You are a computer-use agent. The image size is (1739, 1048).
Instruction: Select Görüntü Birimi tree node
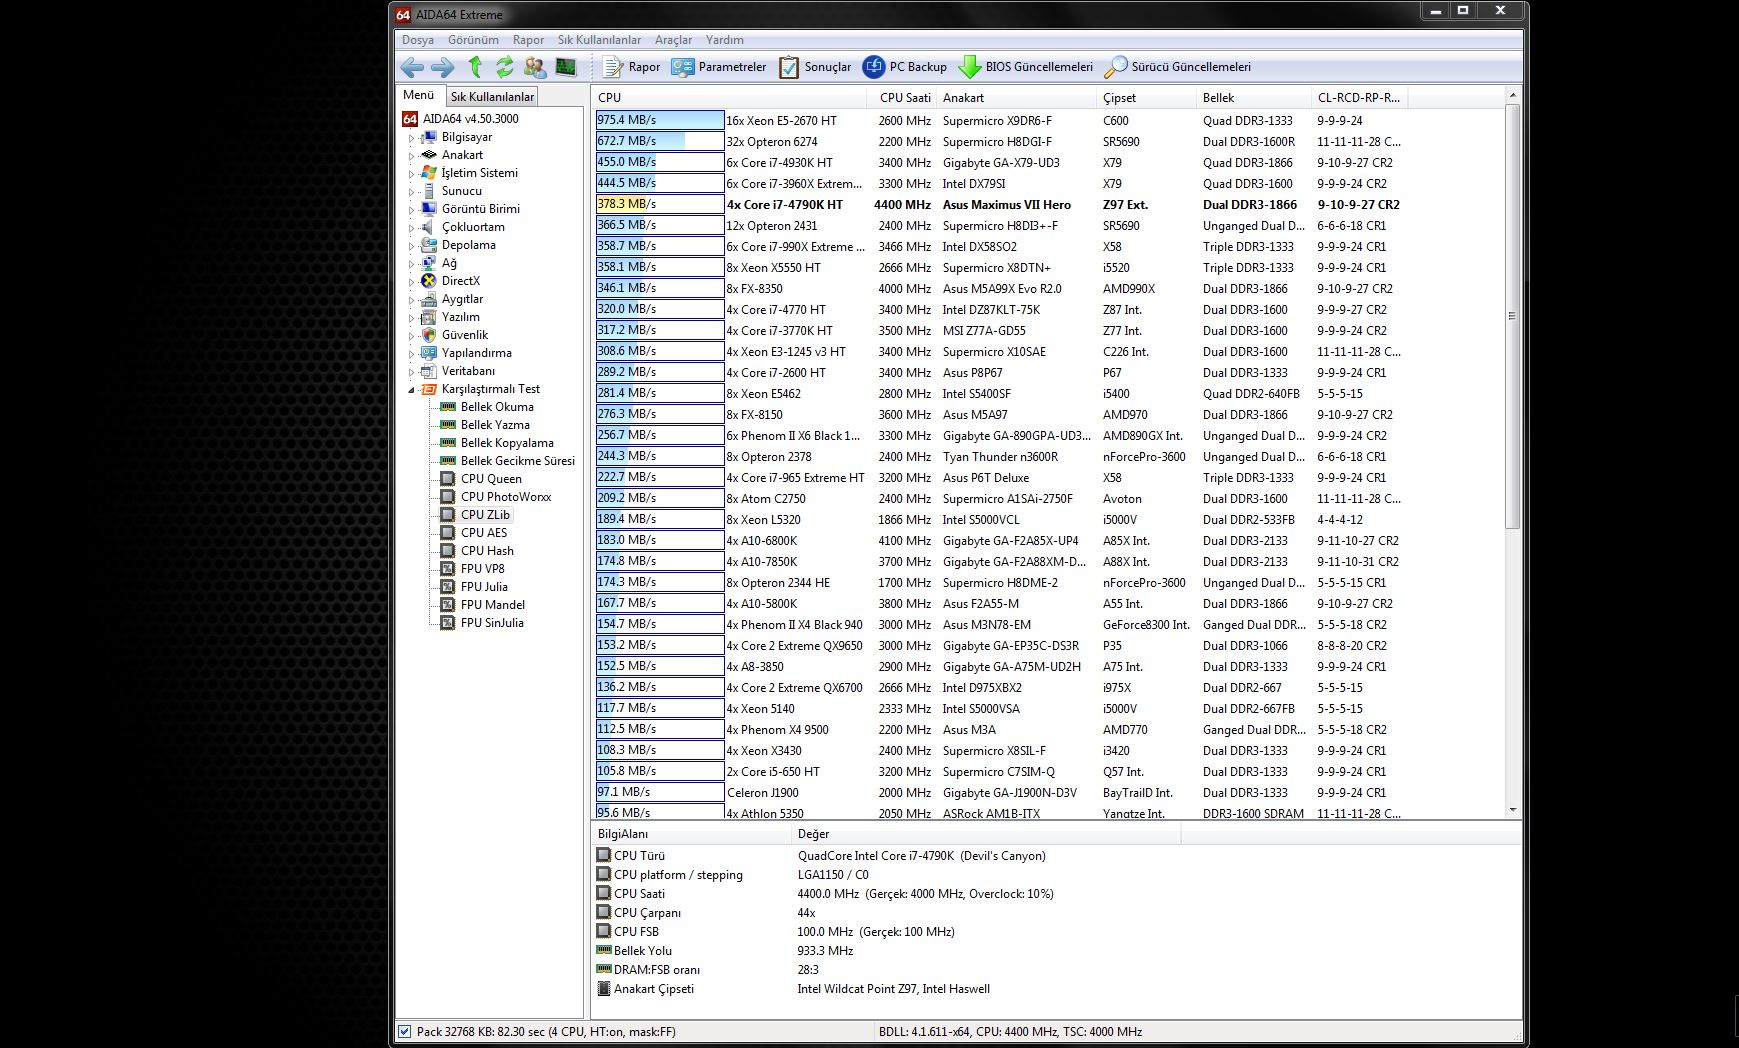click(481, 209)
